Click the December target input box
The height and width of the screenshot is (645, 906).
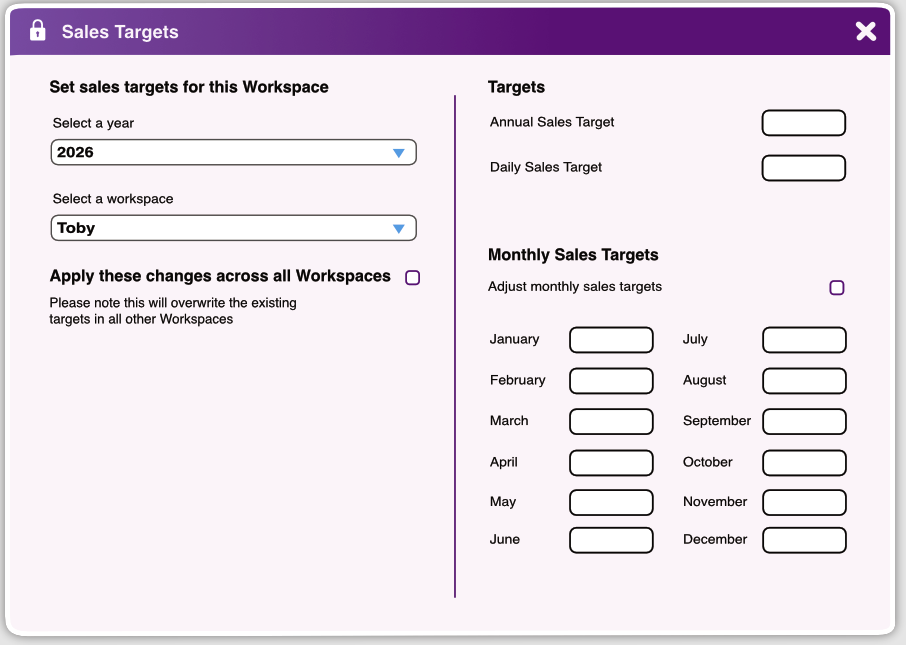point(804,540)
